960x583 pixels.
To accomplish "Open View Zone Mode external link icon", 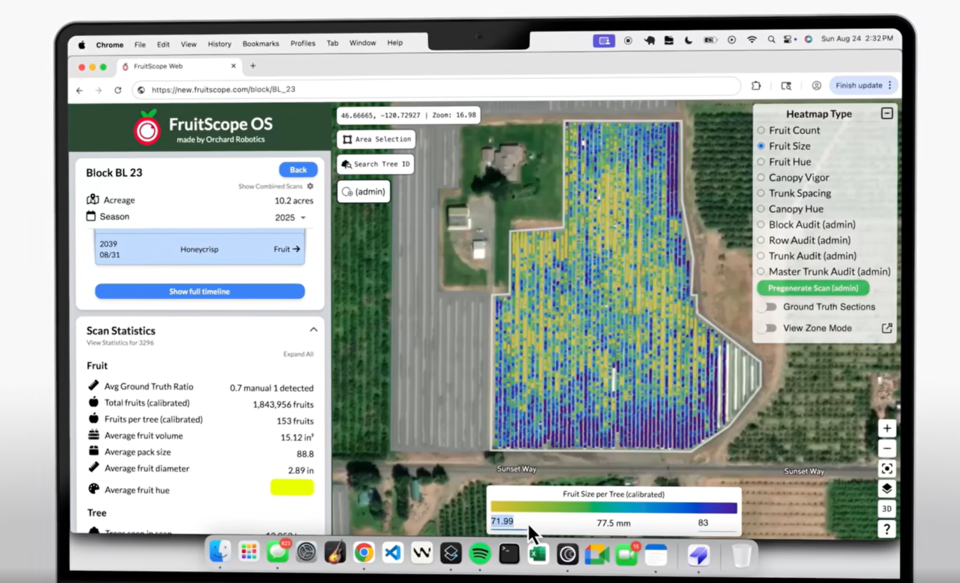I will pyautogui.click(x=886, y=328).
